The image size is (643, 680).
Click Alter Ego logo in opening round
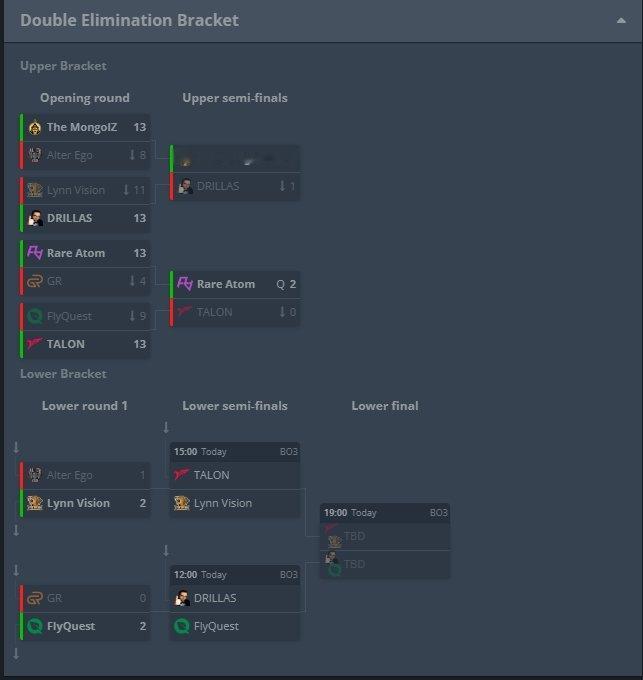coord(35,155)
